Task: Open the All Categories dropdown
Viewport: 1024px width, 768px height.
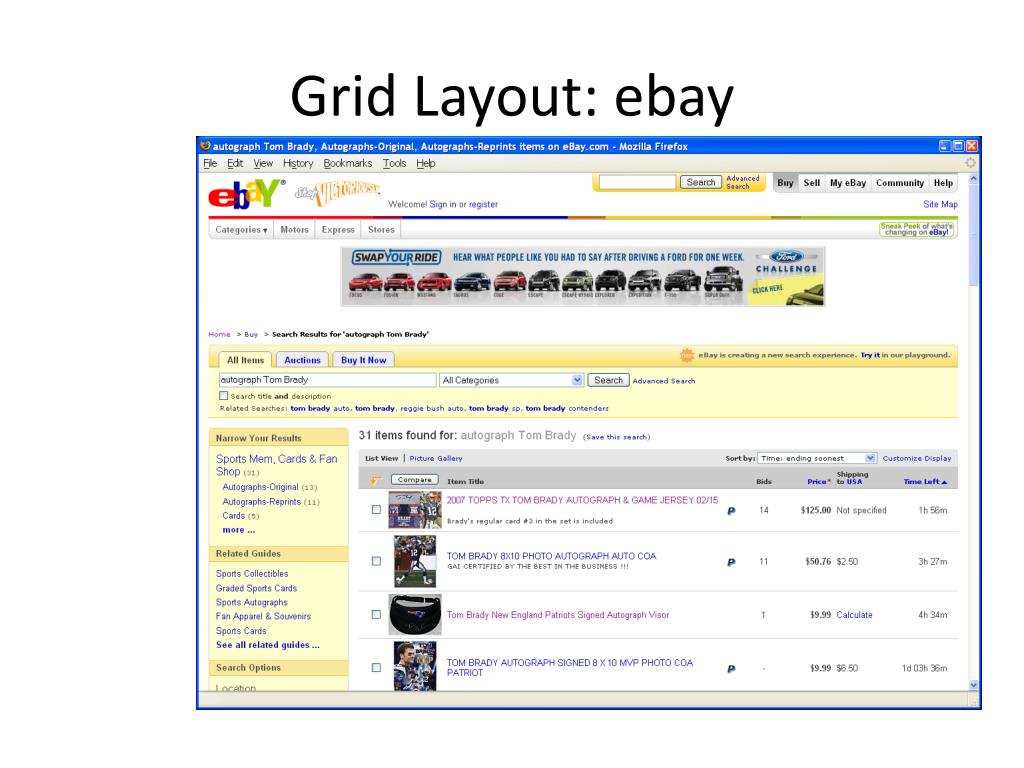Action: click(511, 380)
